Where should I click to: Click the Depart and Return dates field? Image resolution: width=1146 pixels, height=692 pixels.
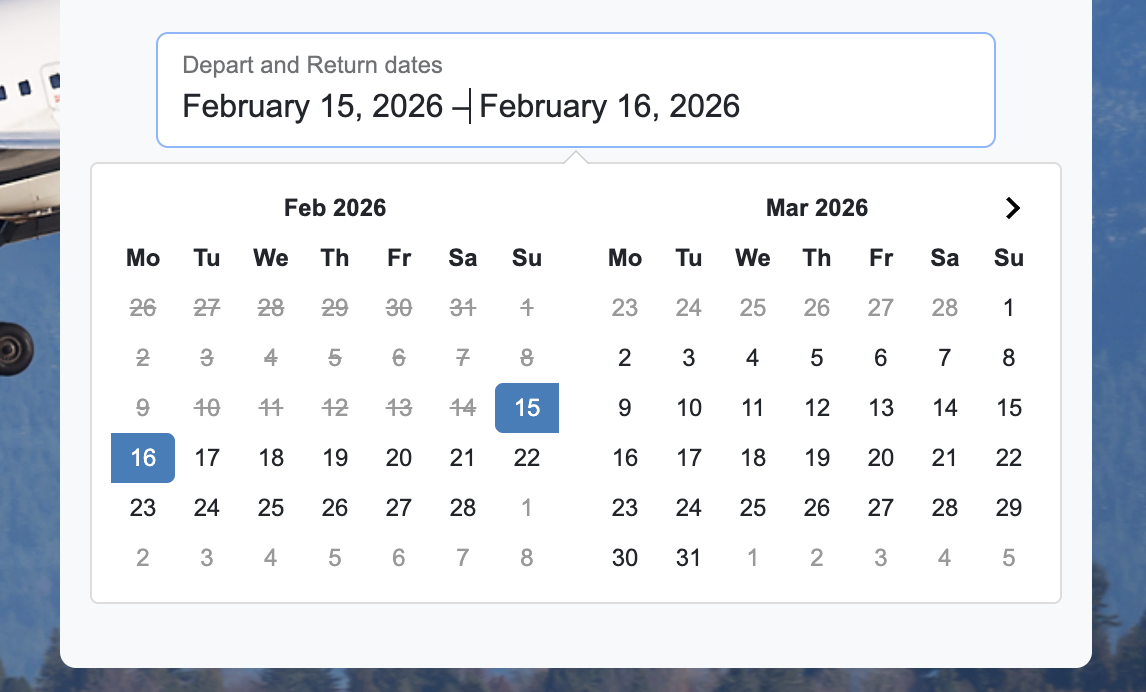click(x=577, y=90)
